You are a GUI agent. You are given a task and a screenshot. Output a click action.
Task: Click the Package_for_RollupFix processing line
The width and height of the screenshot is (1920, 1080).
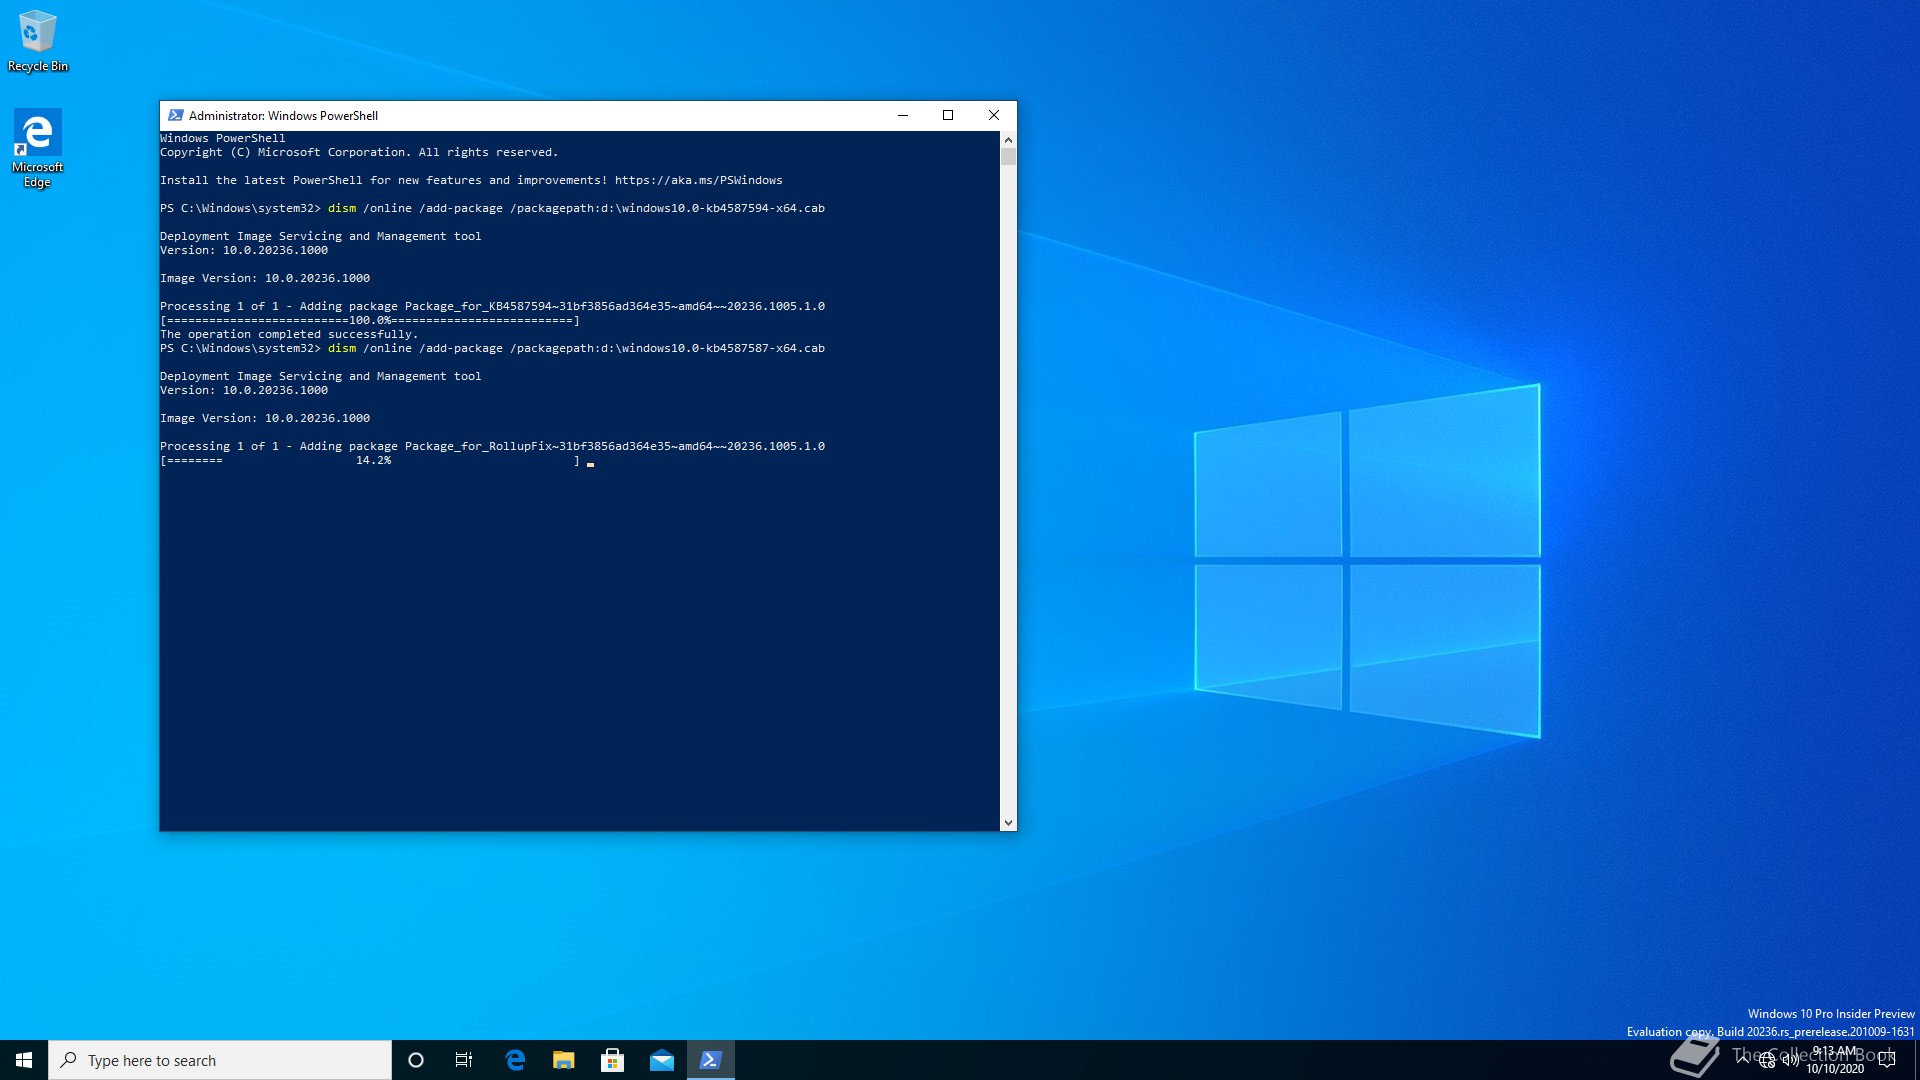point(492,446)
